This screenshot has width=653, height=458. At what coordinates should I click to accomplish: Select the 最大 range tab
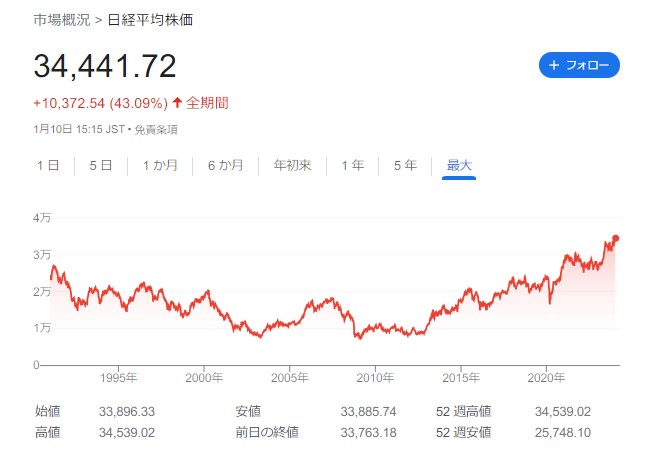[x=459, y=165]
